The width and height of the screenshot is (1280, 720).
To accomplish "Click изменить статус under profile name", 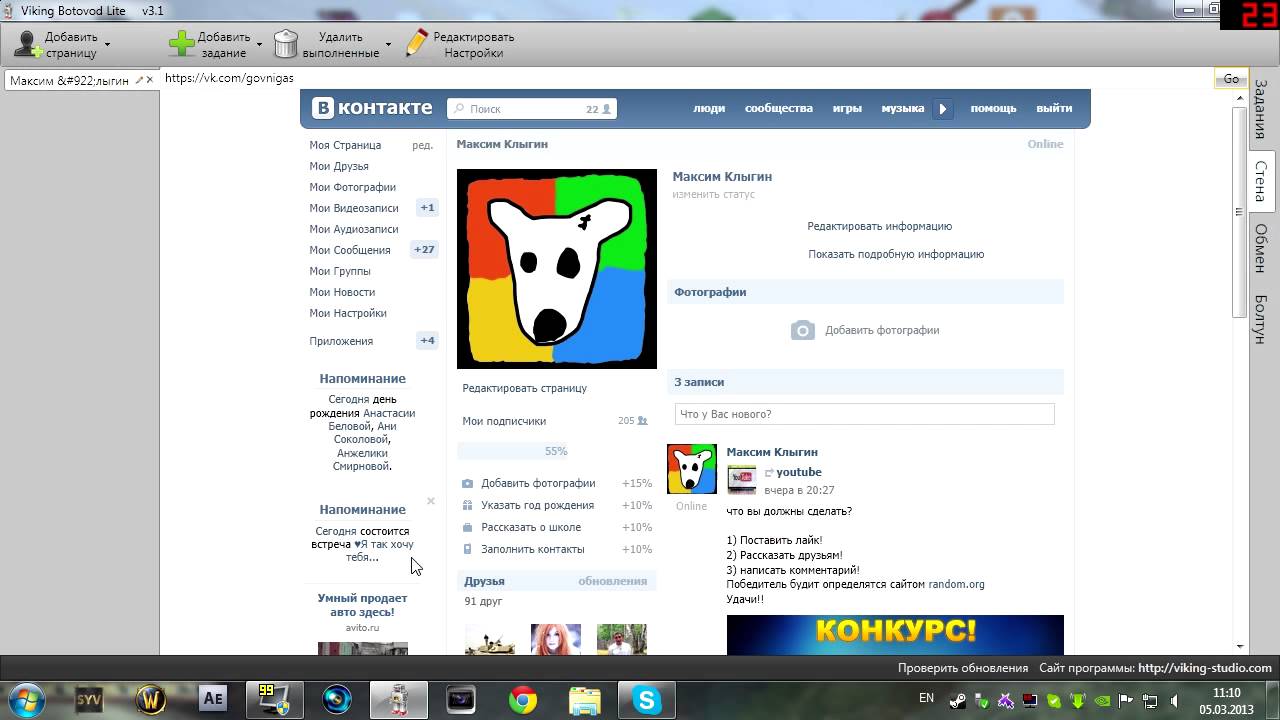I will [x=713, y=194].
